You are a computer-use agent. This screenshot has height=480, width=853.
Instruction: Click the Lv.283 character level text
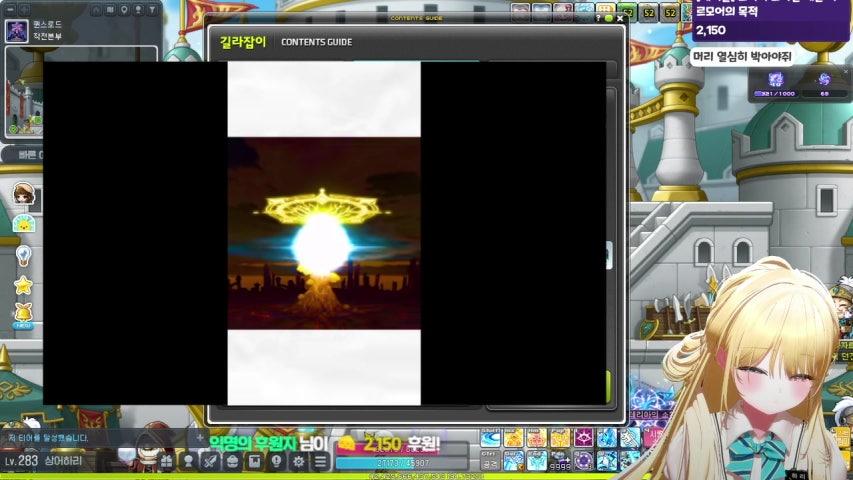coord(21,461)
